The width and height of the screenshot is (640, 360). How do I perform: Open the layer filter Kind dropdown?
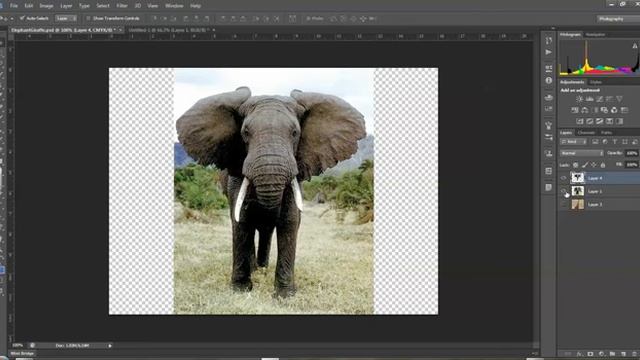coord(573,142)
